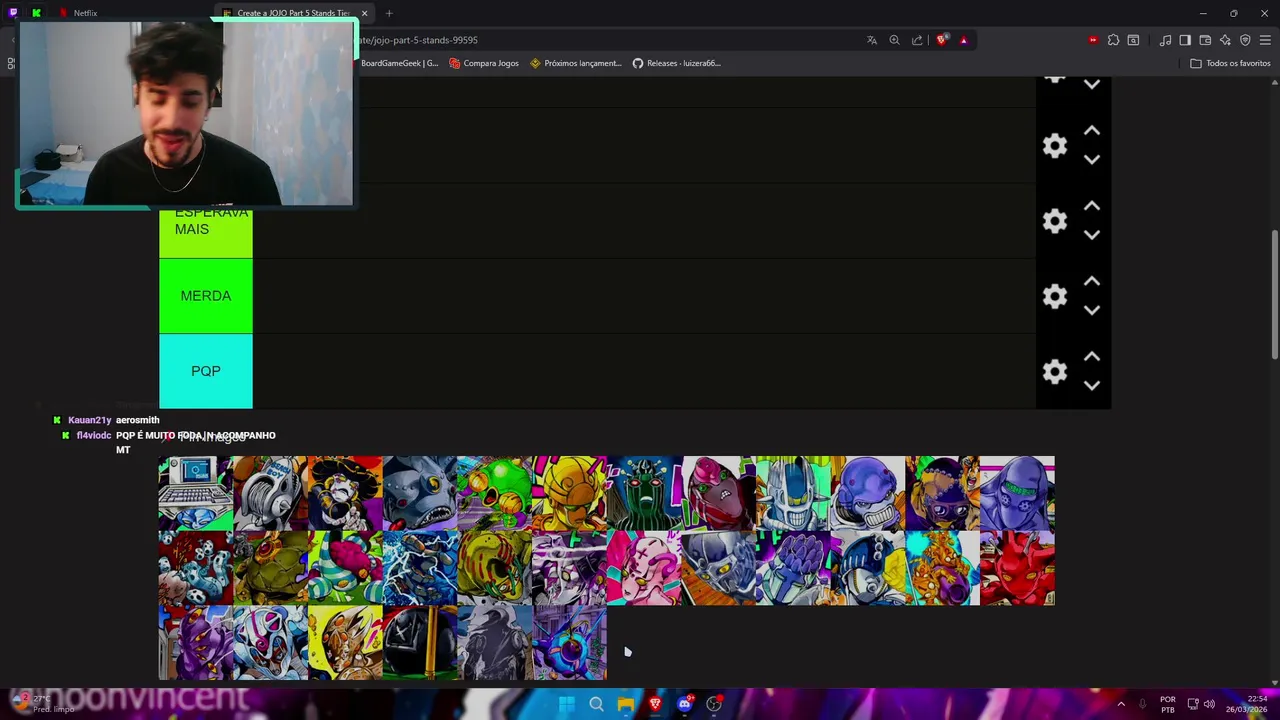Open the browser hamburger menu
The height and width of the screenshot is (720, 1280).
1265,40
